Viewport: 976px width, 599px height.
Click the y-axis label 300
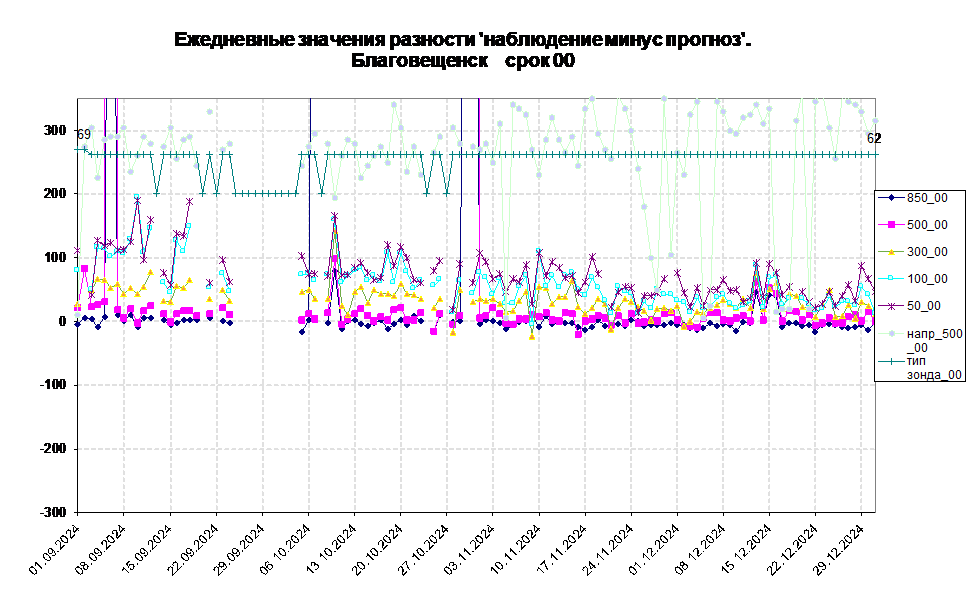(54, 130)
